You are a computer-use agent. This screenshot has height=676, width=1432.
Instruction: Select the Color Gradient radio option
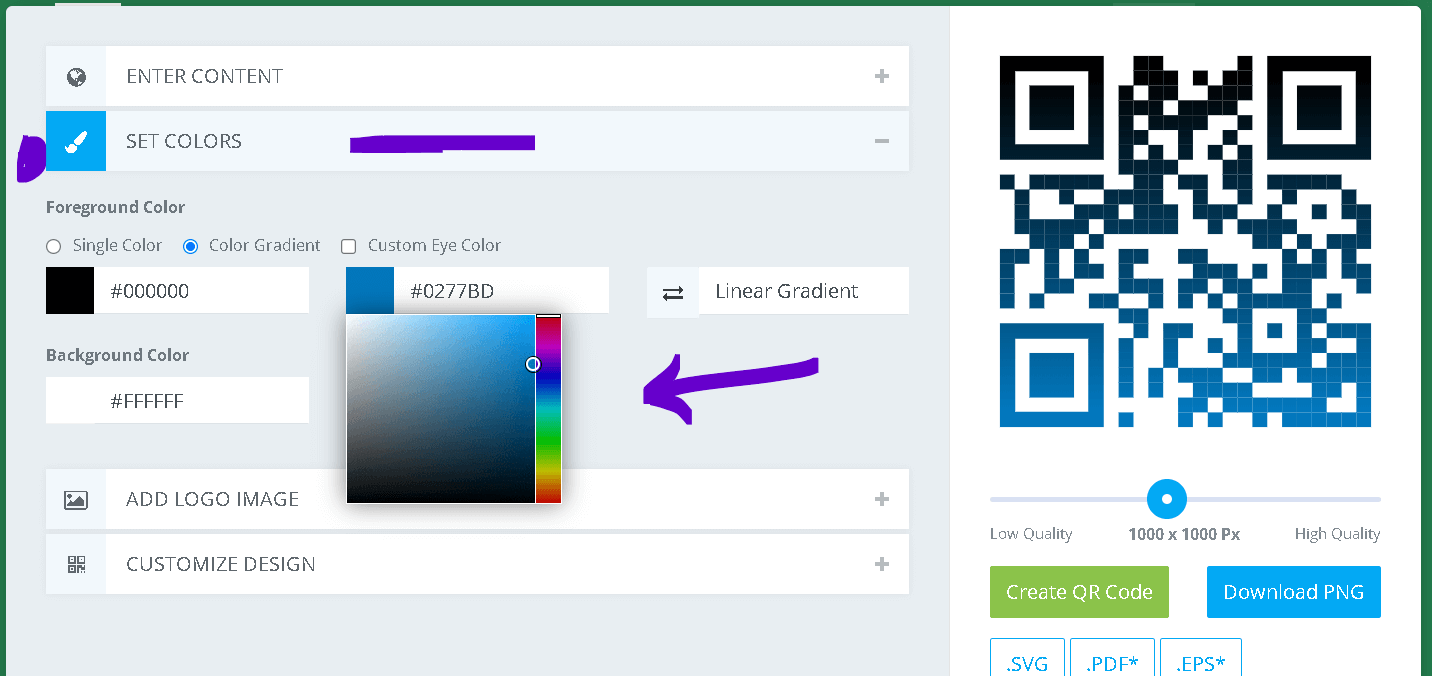point(191,246)
